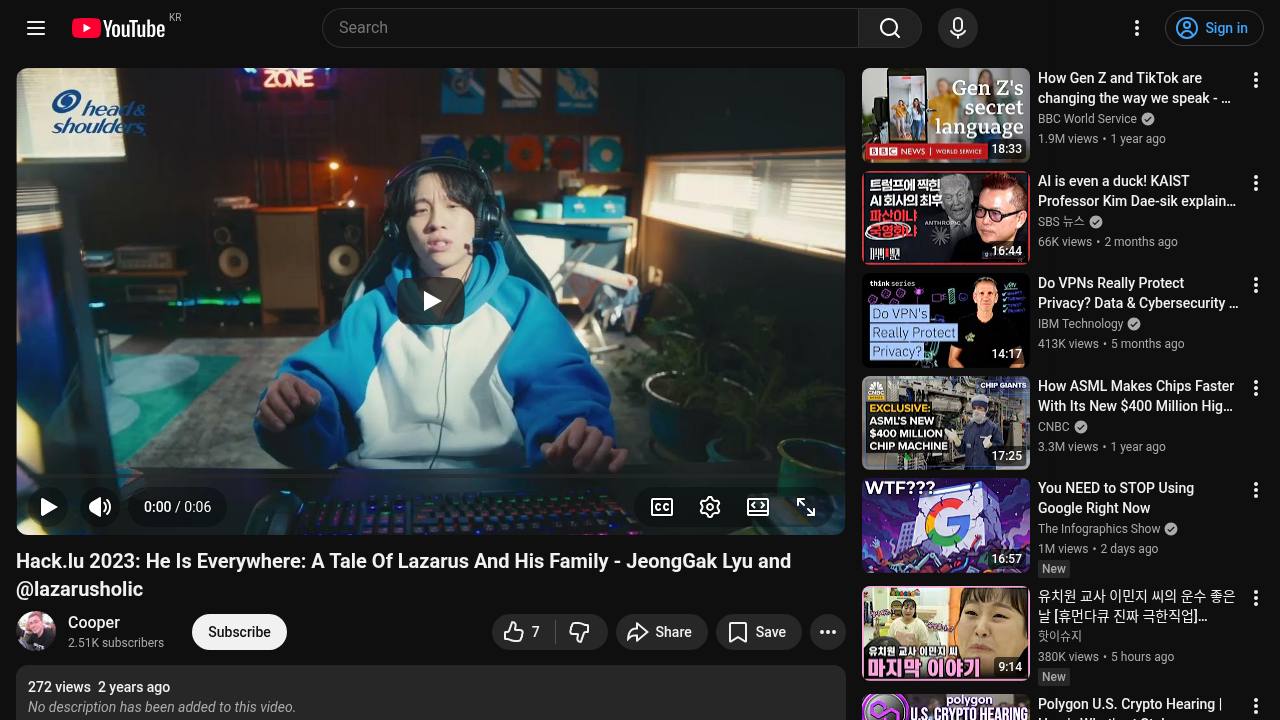Click the '272 views' text
The height and width of the screenshot is (720, 1280).
coord(59,687)
